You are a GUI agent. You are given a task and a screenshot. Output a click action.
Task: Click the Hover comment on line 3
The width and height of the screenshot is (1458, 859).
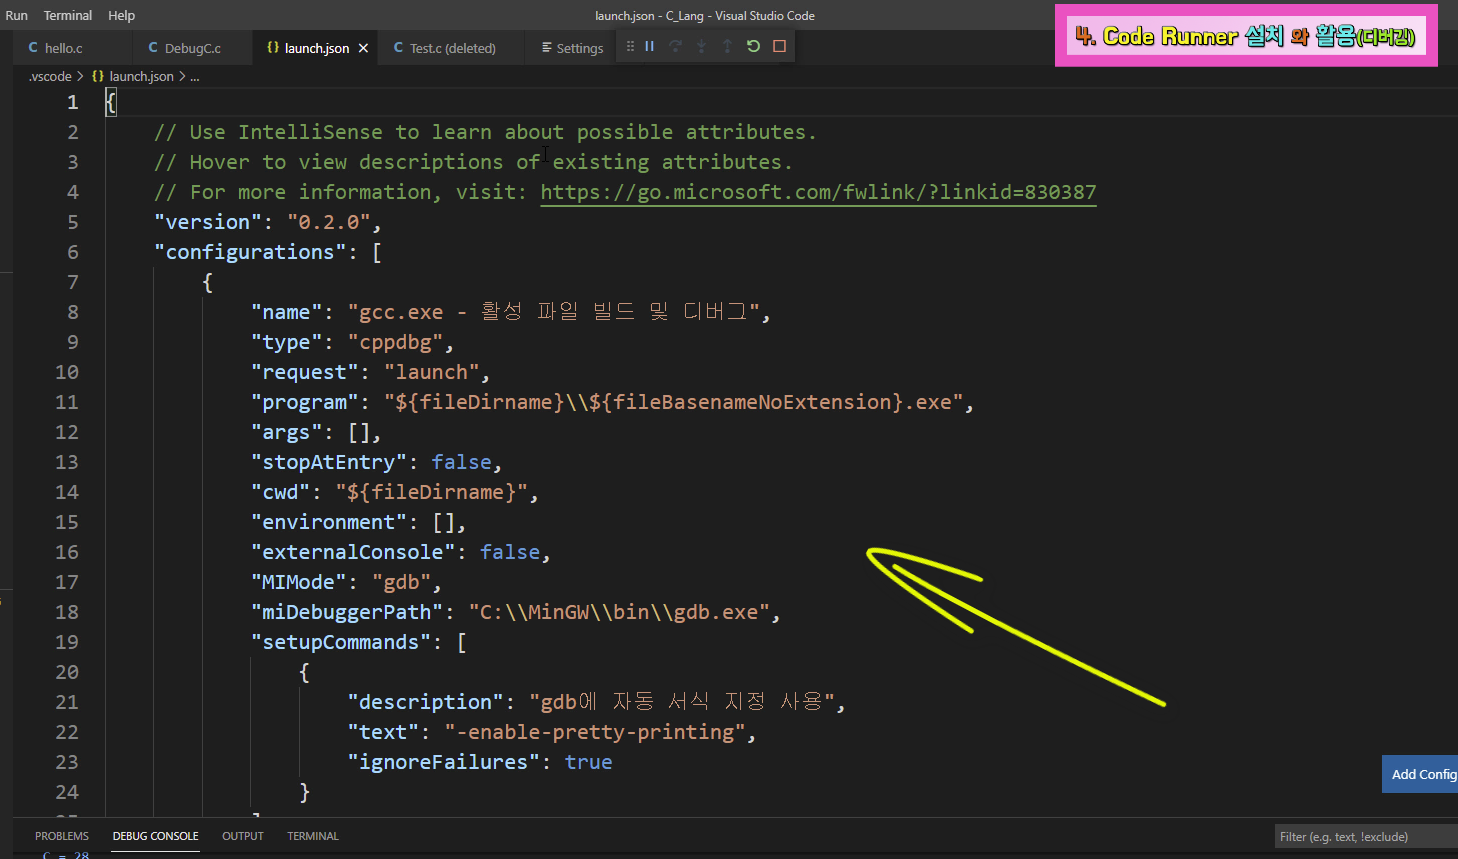click(473, 162)
